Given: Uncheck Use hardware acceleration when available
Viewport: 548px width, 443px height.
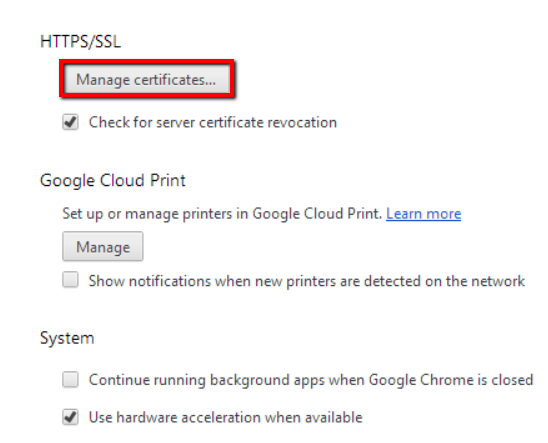Looking at the screenshot, I should pyautogui.click(x=71, y=417).
